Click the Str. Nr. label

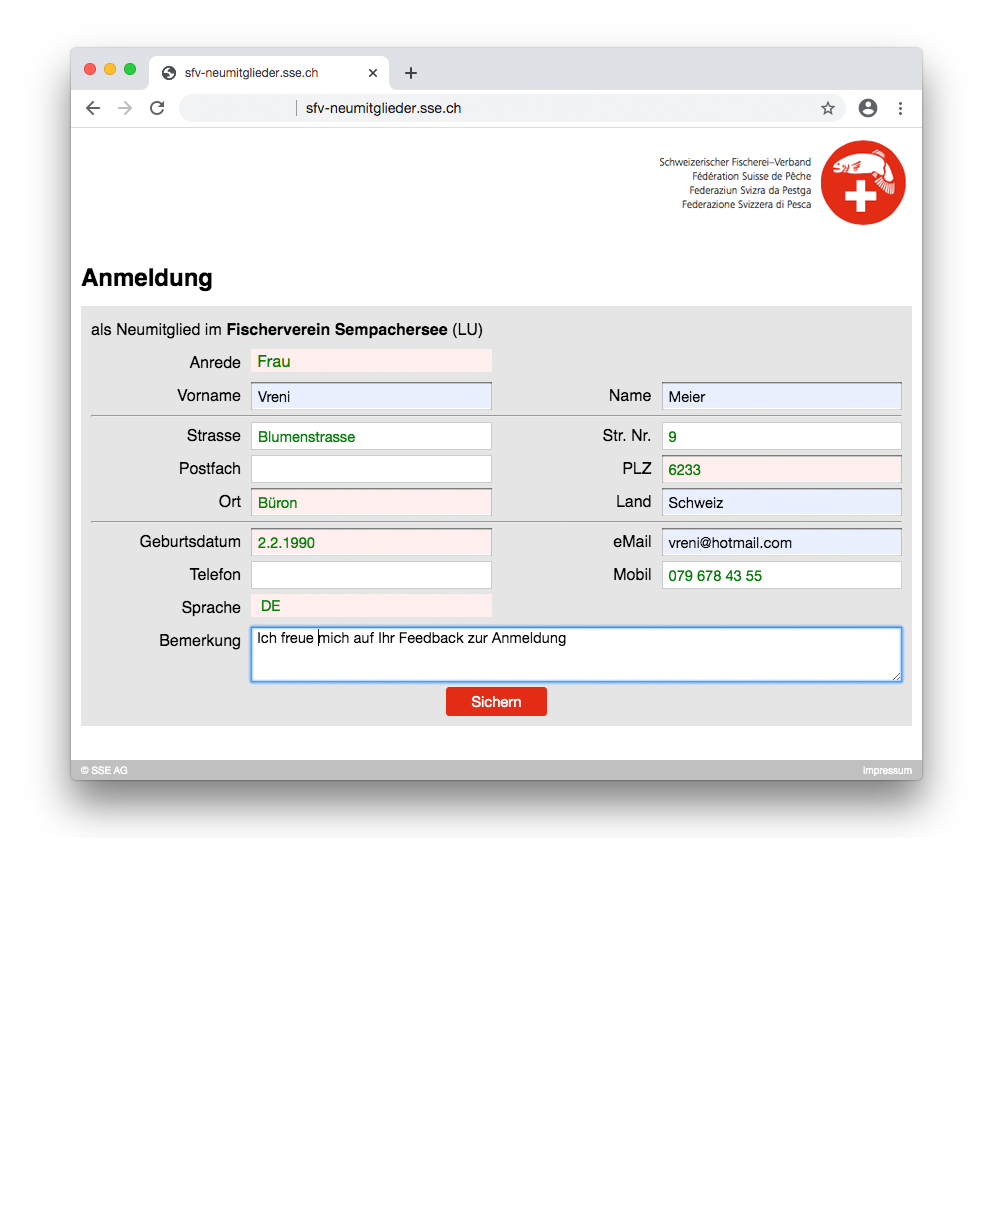(x=627, y=436)
